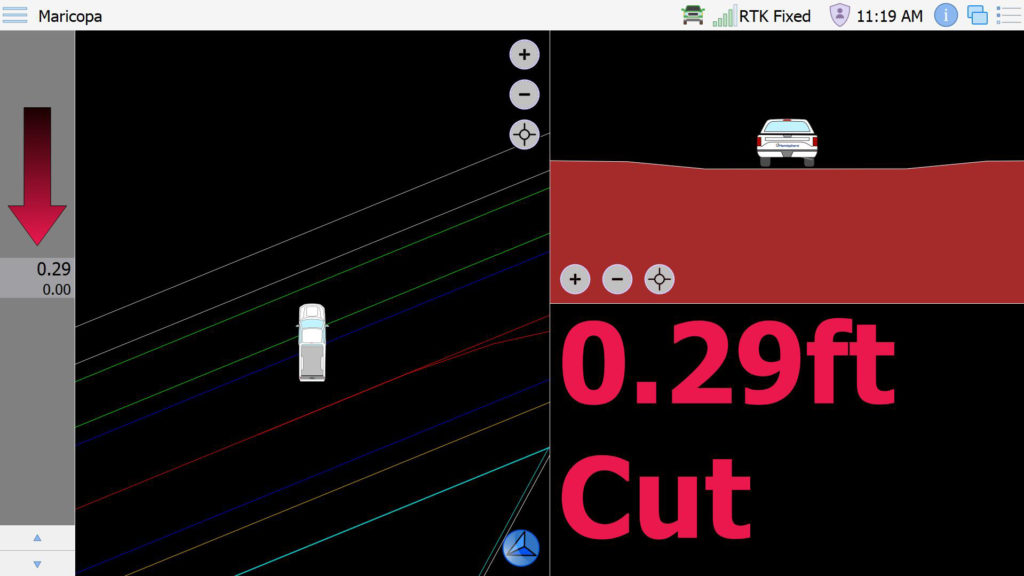Zoom out on the plan view map

pyautogui.click(x=524, y=94)
